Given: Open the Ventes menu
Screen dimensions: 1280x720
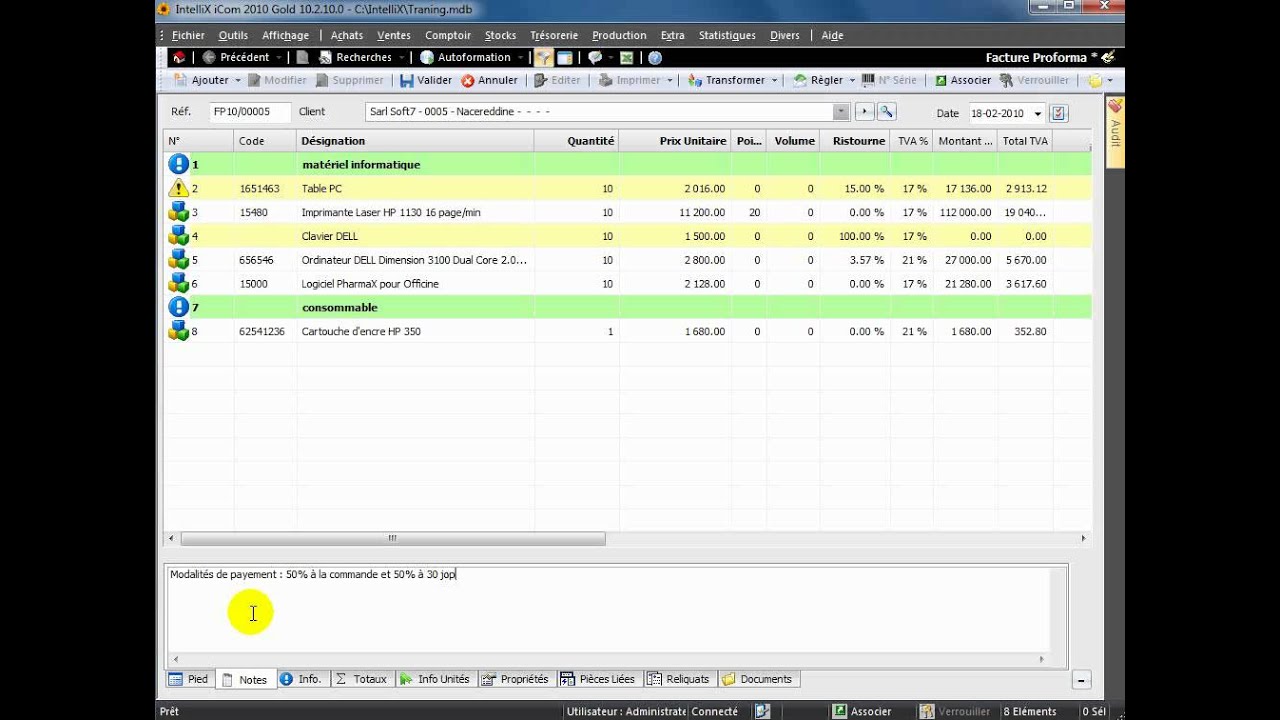Looking at the screenshot, I should coord(394,35).
